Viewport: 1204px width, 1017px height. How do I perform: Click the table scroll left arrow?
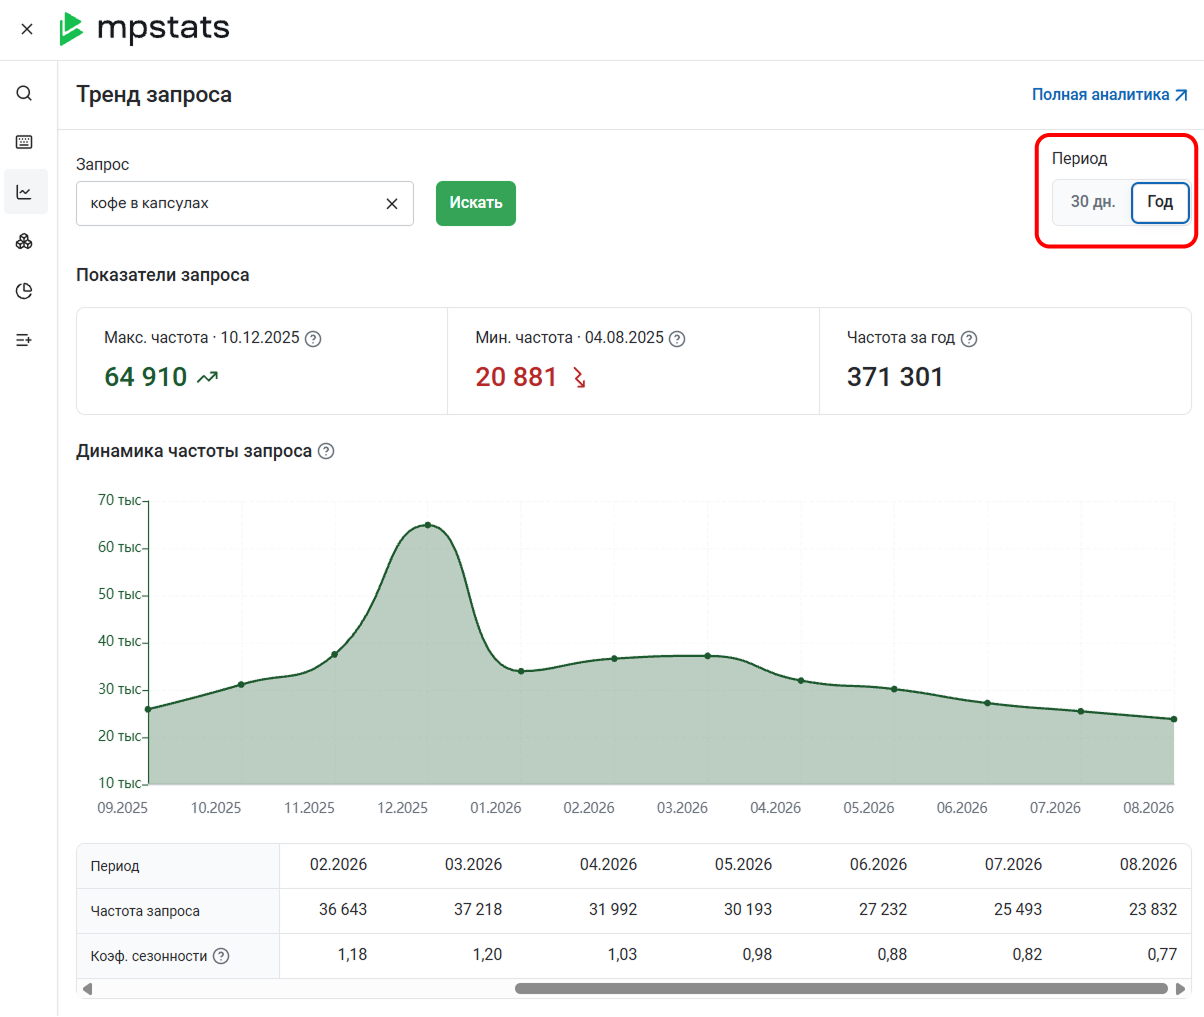(x=87, y=989)
